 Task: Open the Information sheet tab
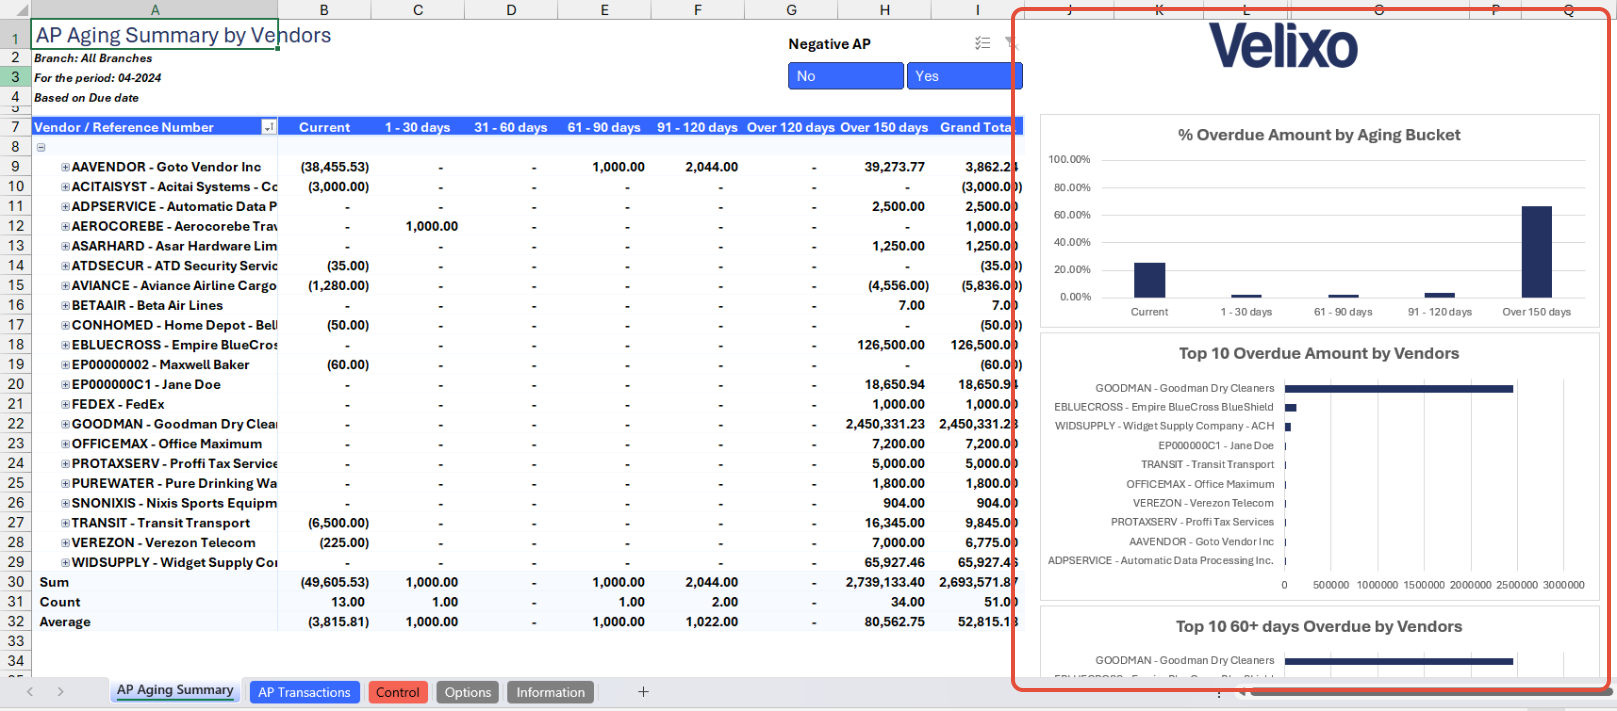(550, 692)
